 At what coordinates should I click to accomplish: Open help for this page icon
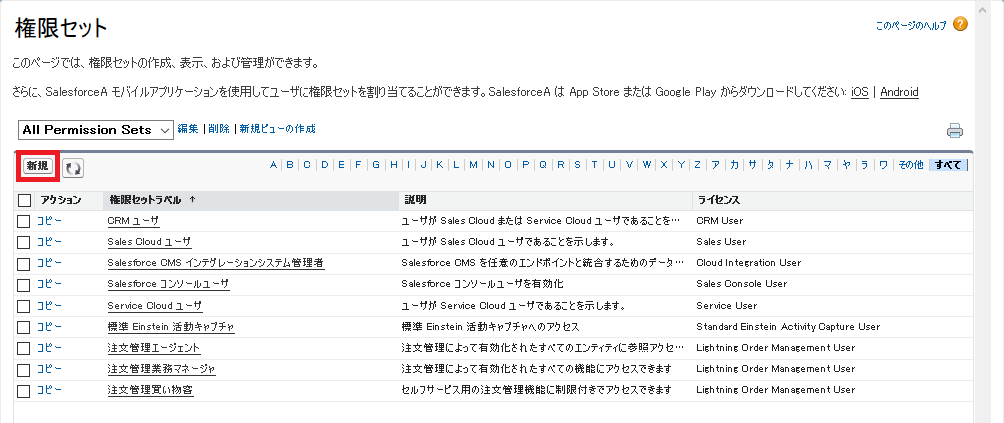(x=960, y=24)
